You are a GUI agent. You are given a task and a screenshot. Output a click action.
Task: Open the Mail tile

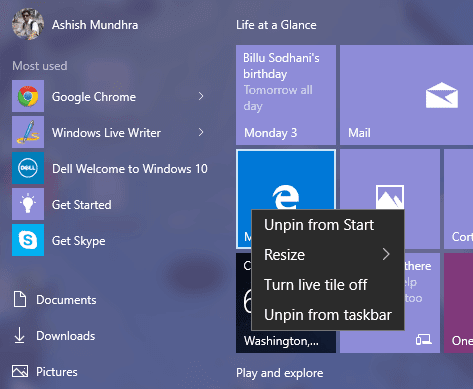(406, 95)
